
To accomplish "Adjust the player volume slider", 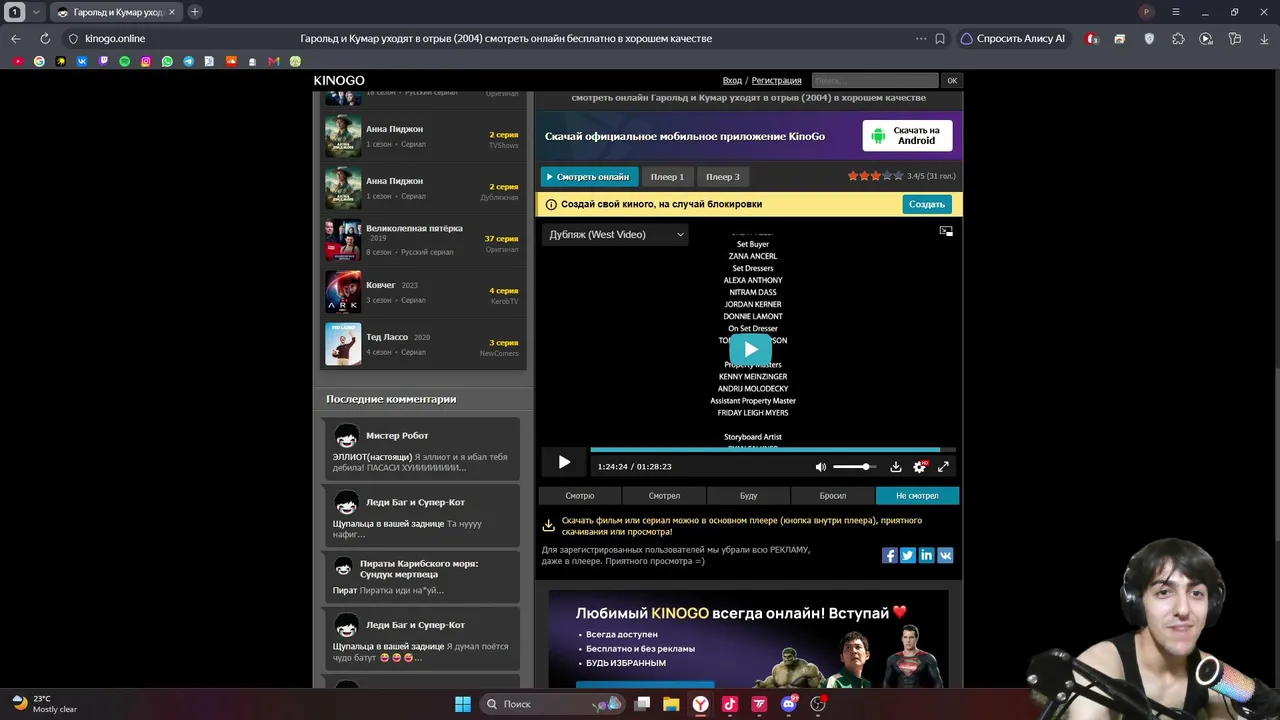I will [854, 467].
